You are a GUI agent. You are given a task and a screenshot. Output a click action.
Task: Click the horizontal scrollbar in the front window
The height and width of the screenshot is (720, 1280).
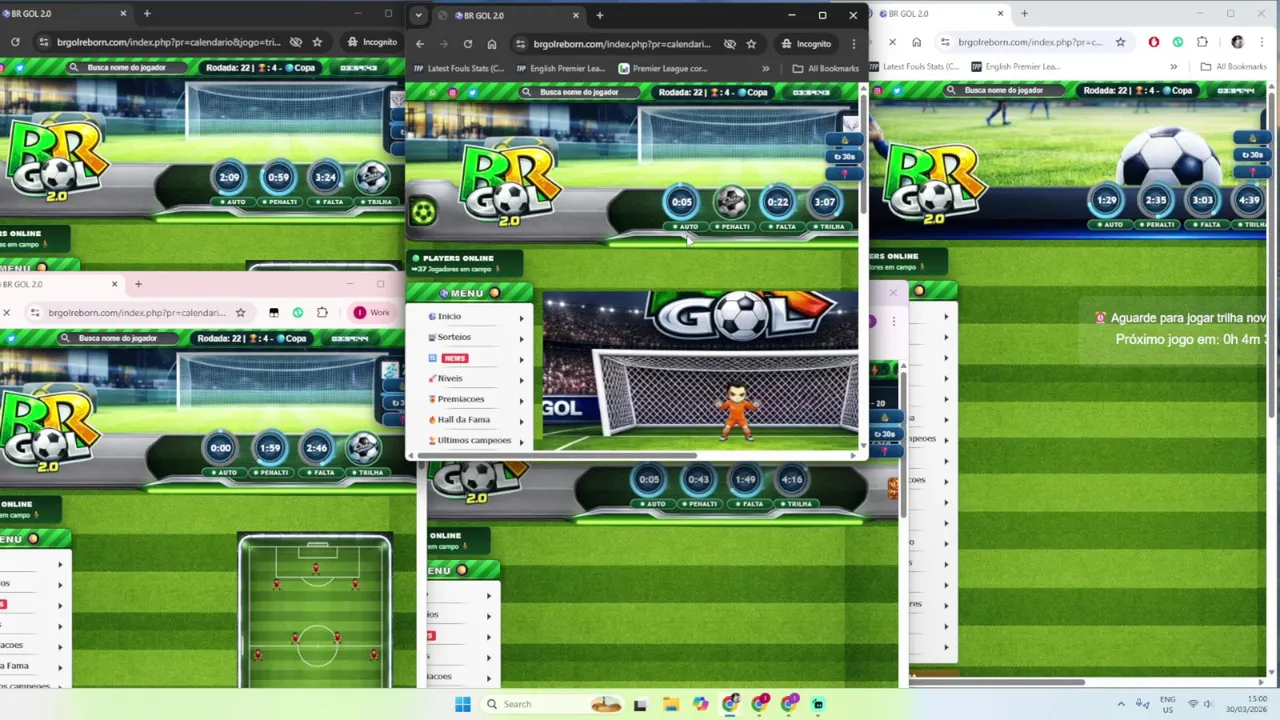click(555, 455)
